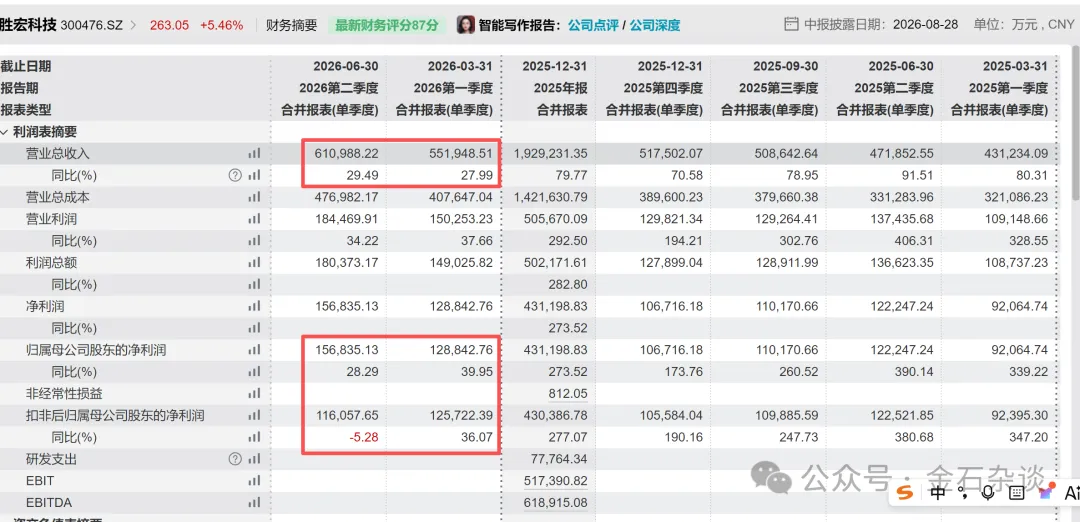
Task: Select EBIT value 517,390.82
Action: coord(556,481)
